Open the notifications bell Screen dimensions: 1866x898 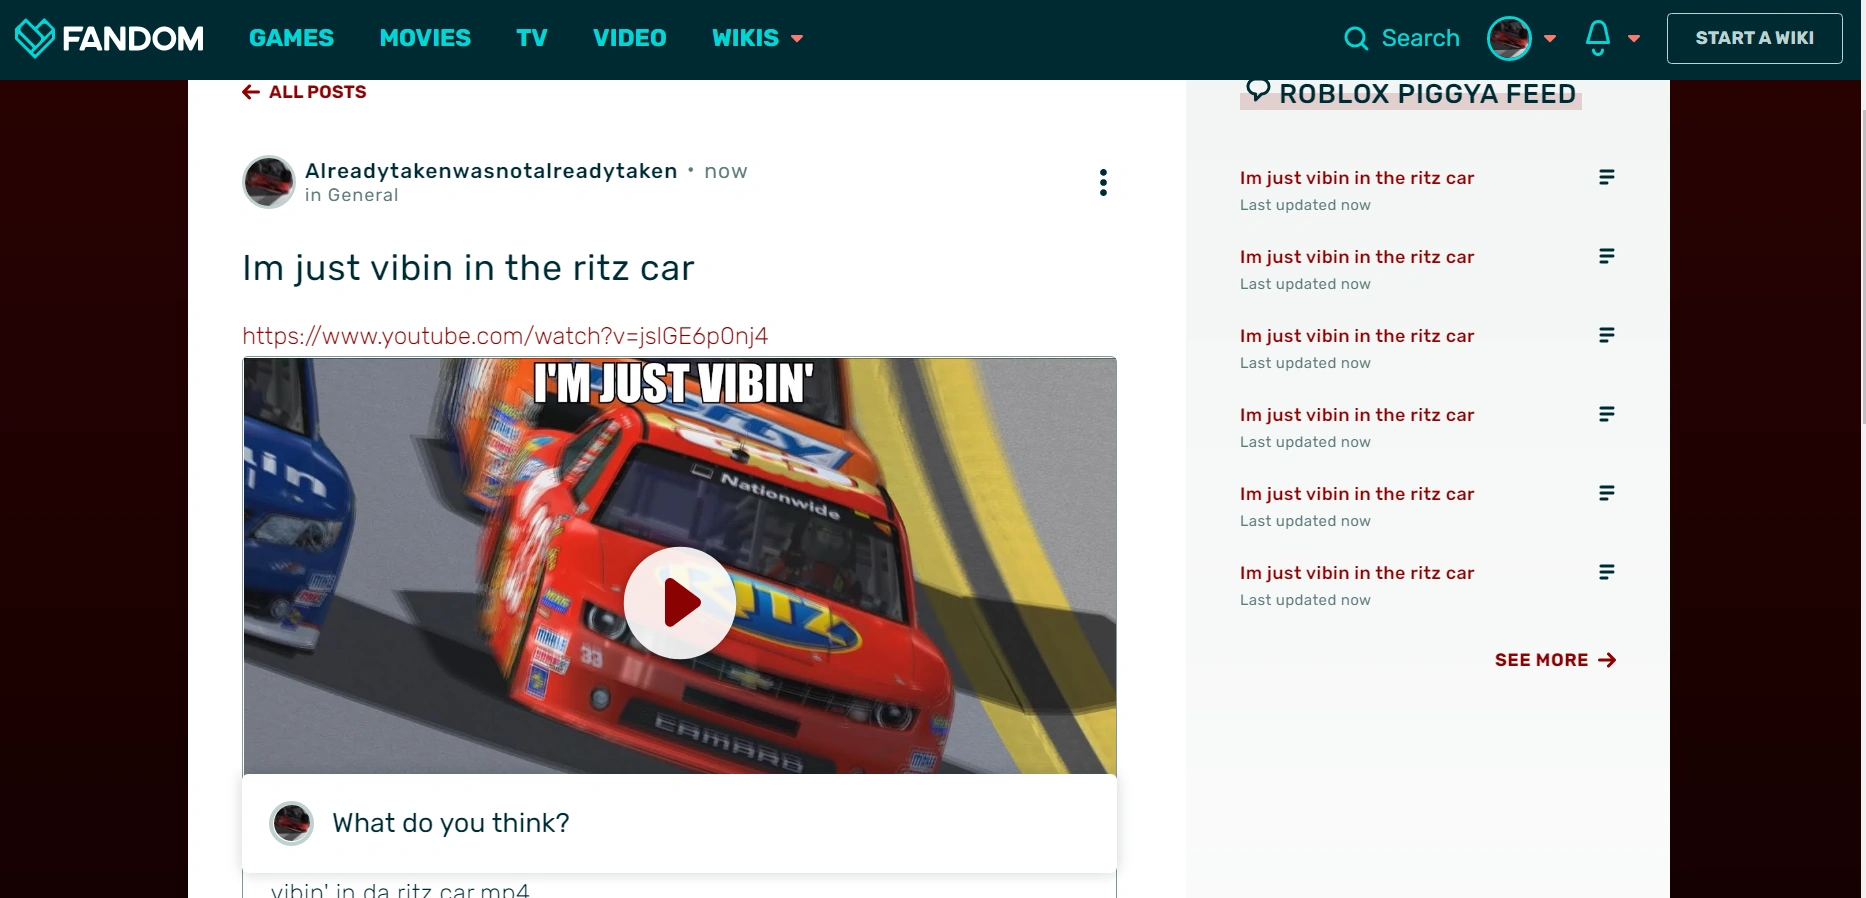click(1598, 38)
